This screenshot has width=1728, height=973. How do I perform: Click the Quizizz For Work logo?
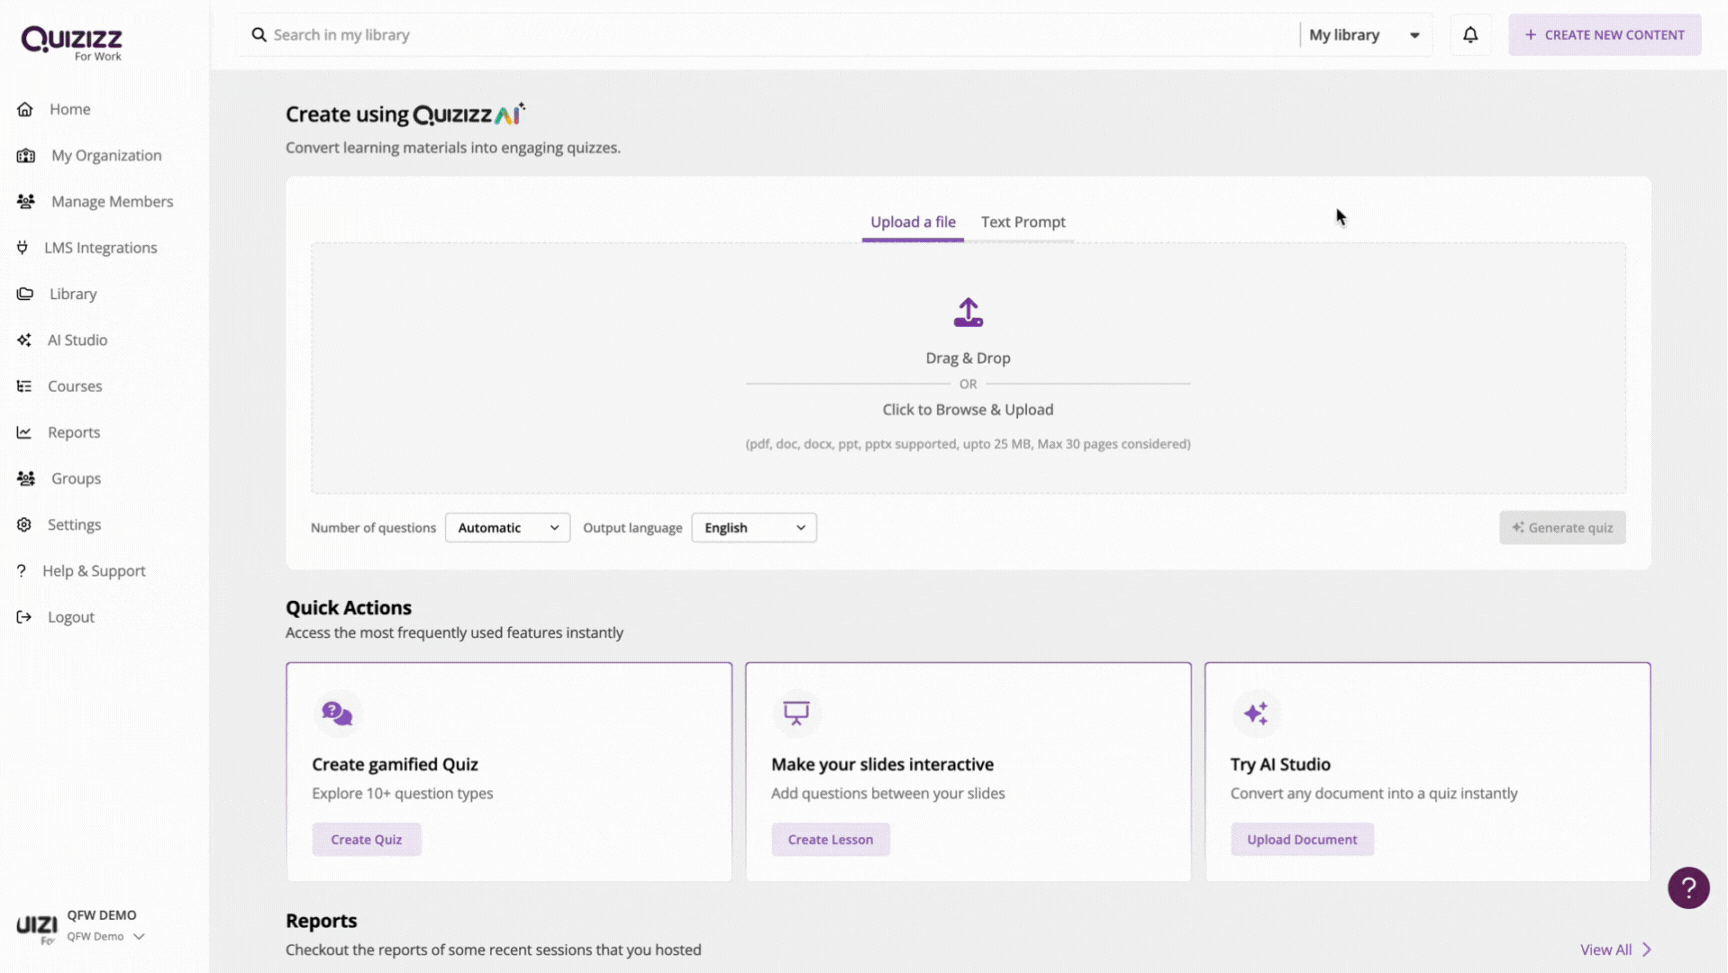[72, 43]
